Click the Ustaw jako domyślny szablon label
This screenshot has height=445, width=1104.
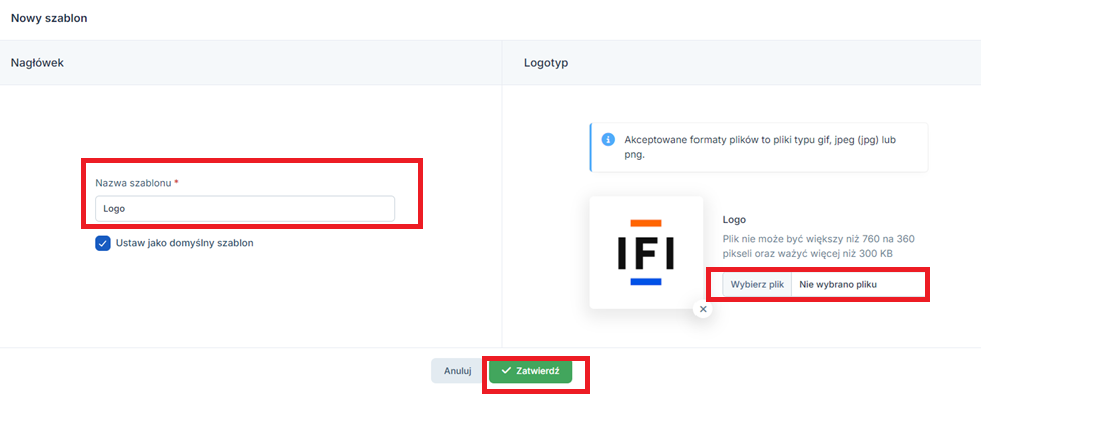[184, 243]
